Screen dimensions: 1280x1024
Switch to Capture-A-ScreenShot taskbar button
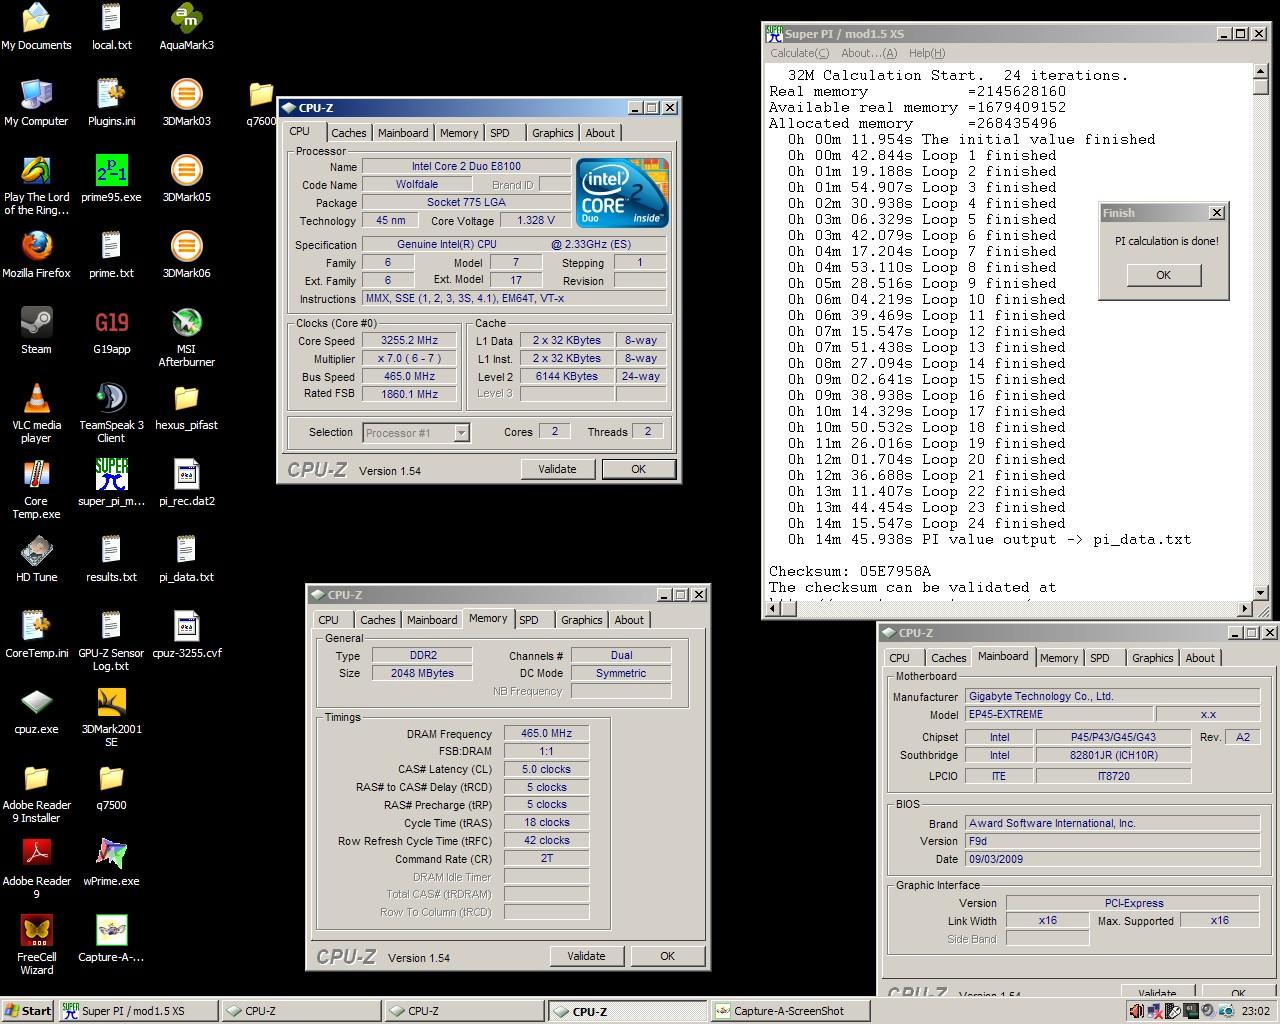tap(790, 1011)
